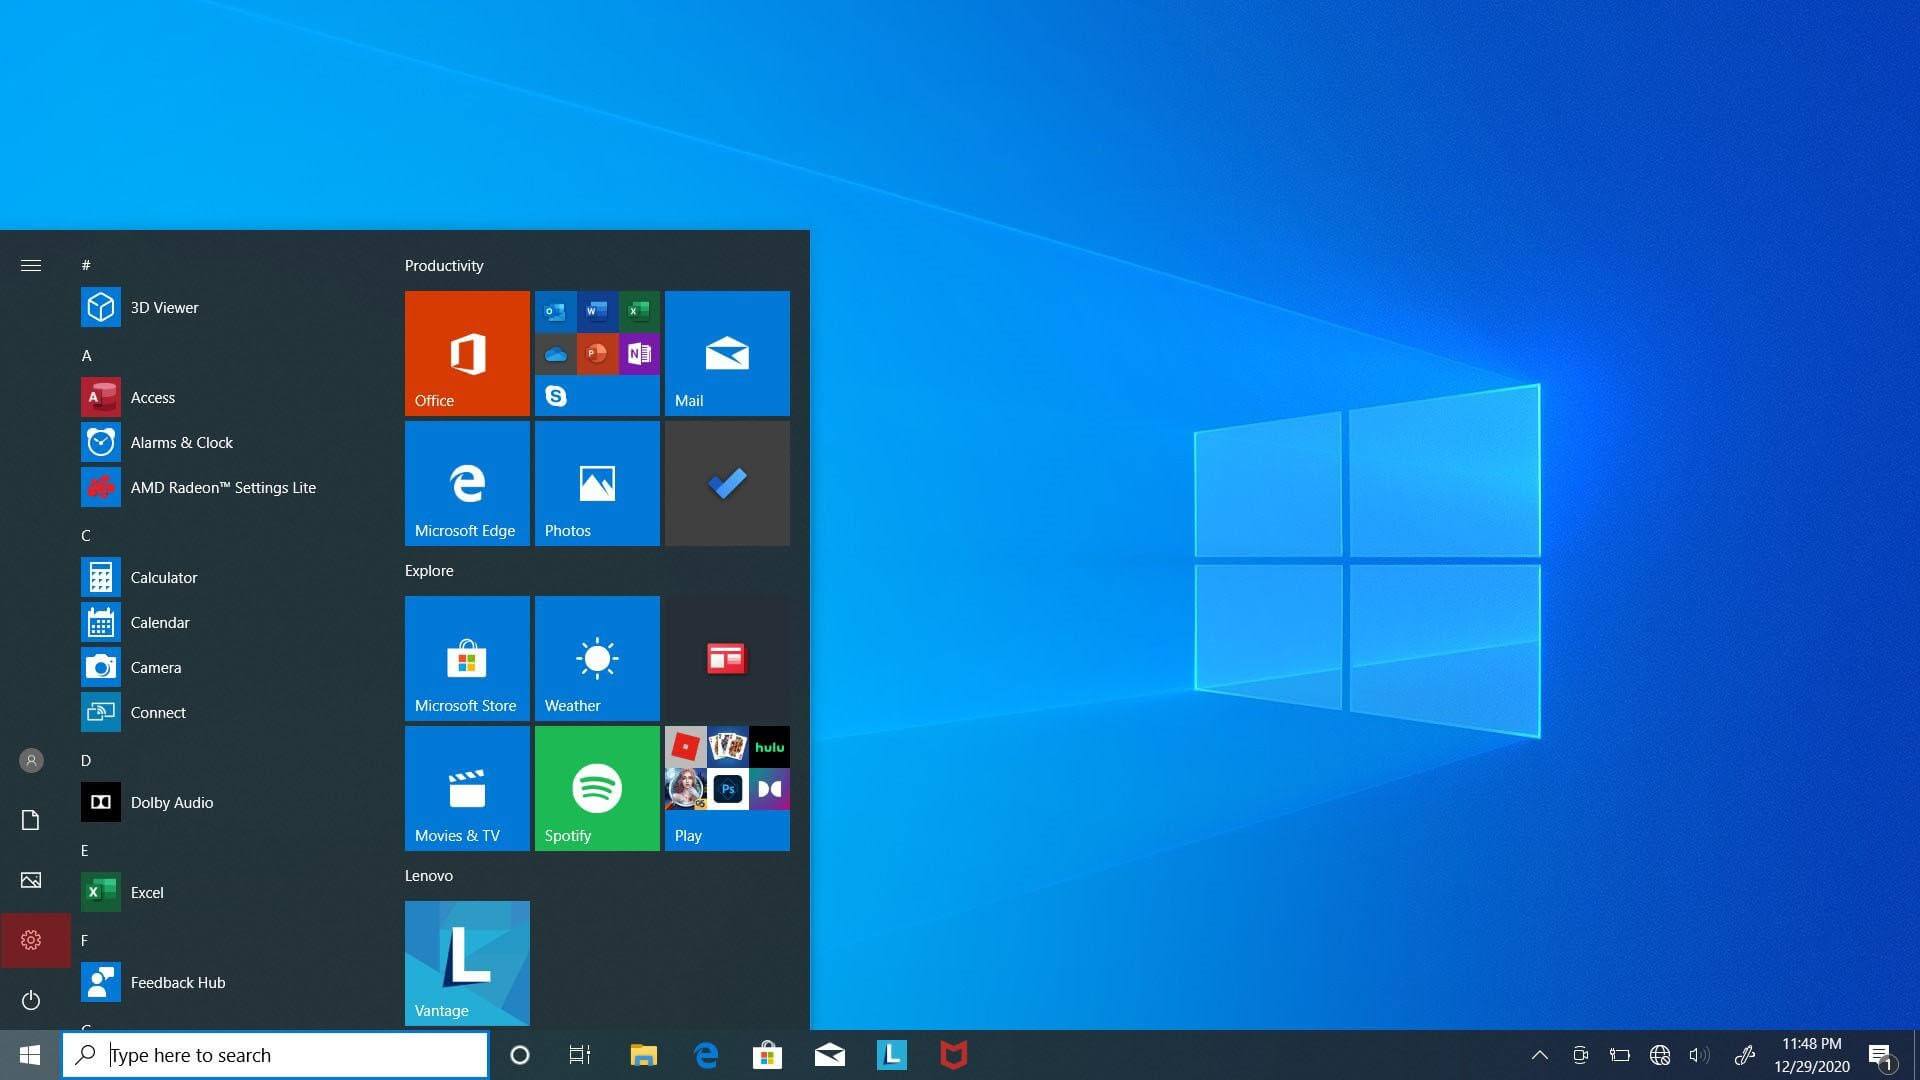Open the Camera app
Viewport: 1920px width, 1080px height.
[x=225, y=667]
